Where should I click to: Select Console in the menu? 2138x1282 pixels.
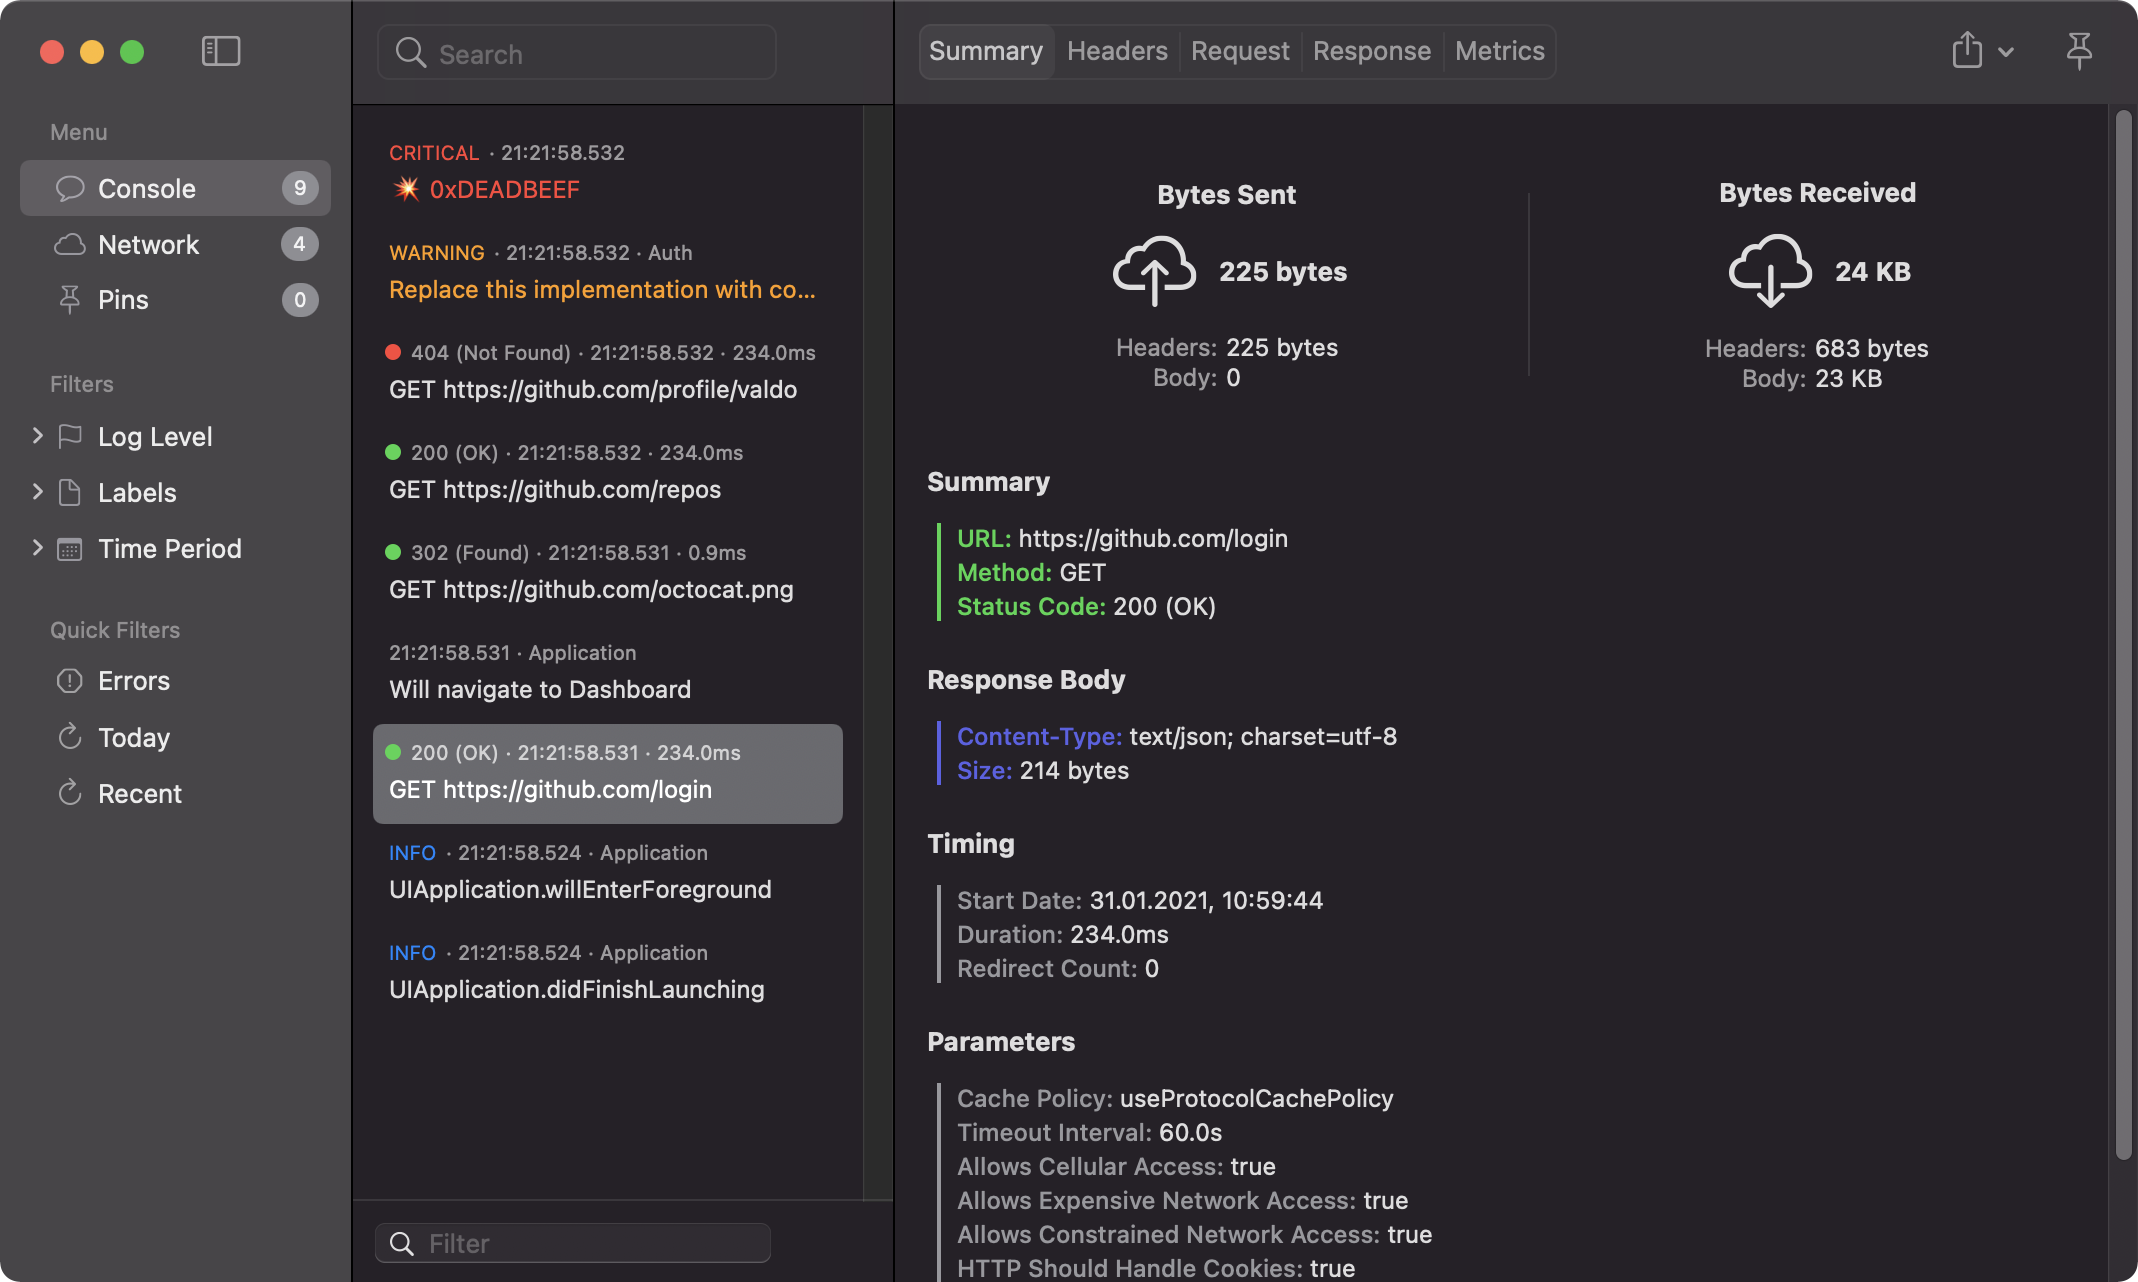coord(176,188)
